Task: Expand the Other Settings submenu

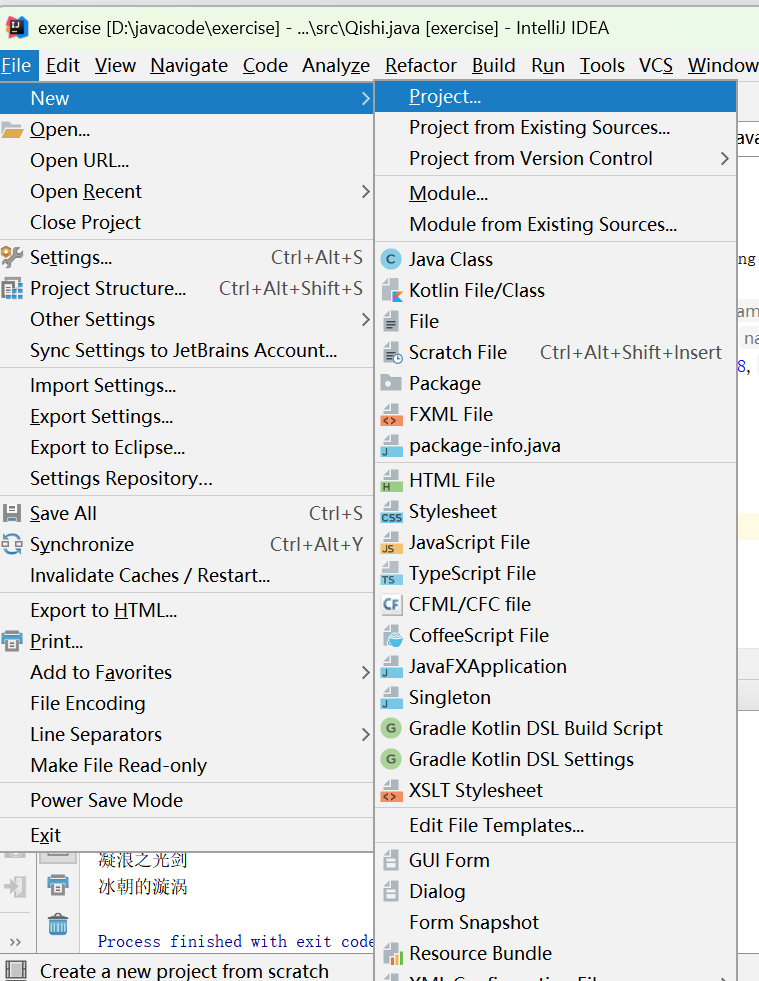Action: click(365, 320)
